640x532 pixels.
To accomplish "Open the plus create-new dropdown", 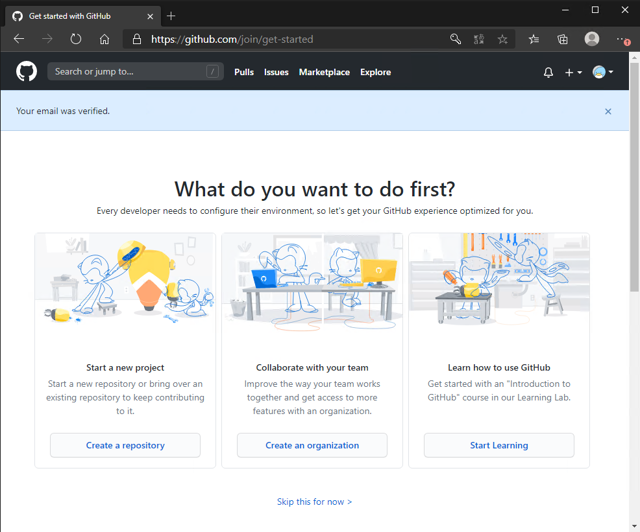I will [x=573, y=72].
